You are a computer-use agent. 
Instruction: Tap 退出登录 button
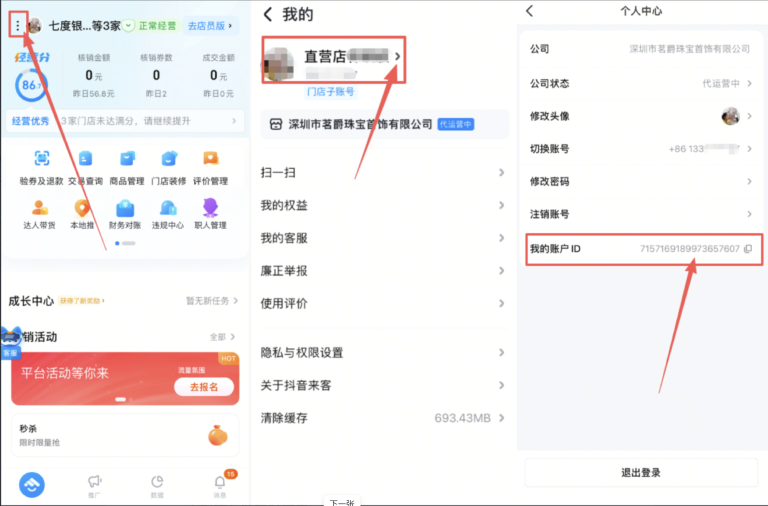coord(641,473)
